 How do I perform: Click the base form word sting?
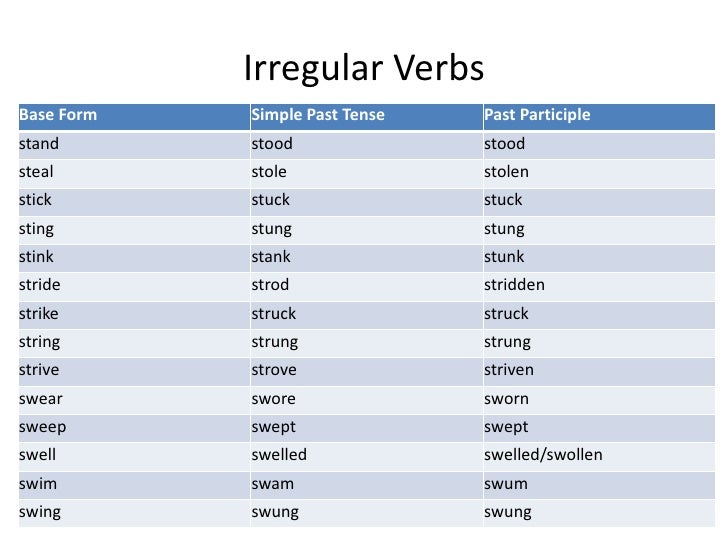tap(36, 229)
